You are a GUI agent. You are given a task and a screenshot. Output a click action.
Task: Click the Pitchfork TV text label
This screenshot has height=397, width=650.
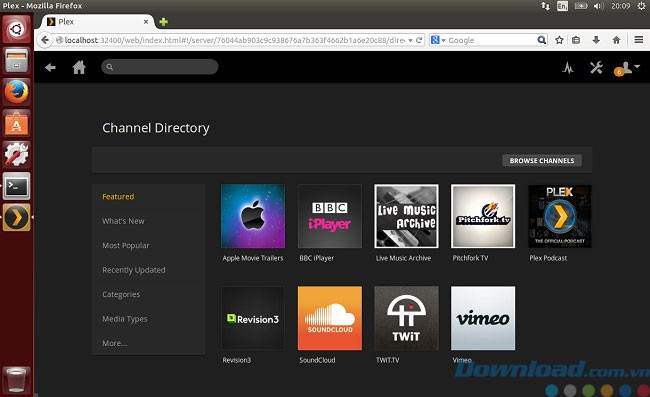tap(470, 258)
